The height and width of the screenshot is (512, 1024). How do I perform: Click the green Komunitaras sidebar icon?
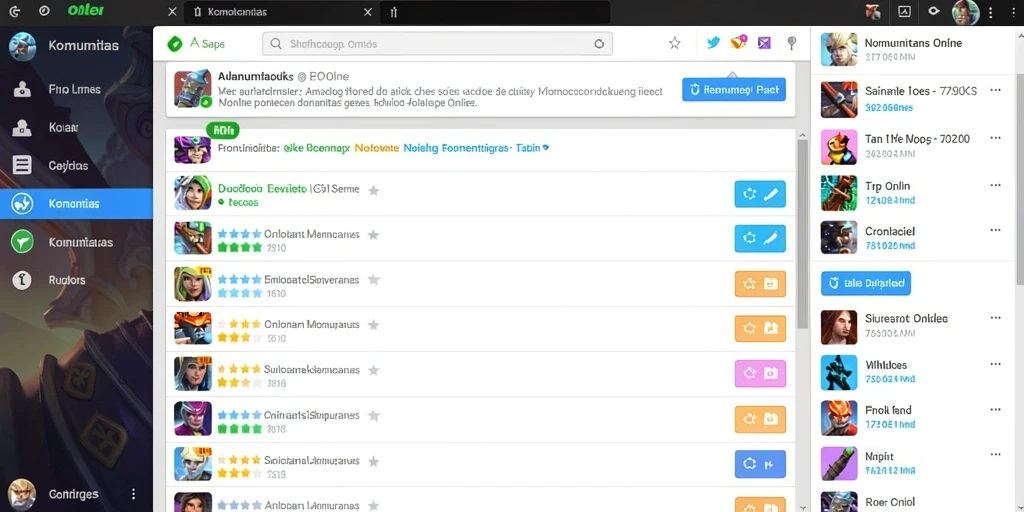(x=22, y=242)
